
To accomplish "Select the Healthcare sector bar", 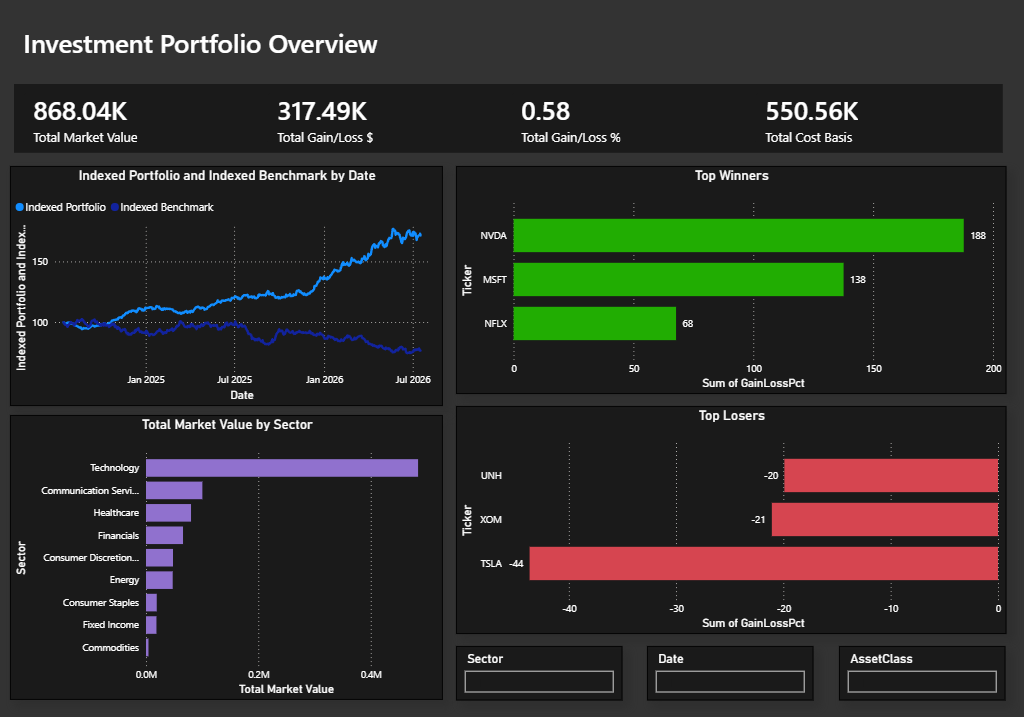I will tap(168, 513).
